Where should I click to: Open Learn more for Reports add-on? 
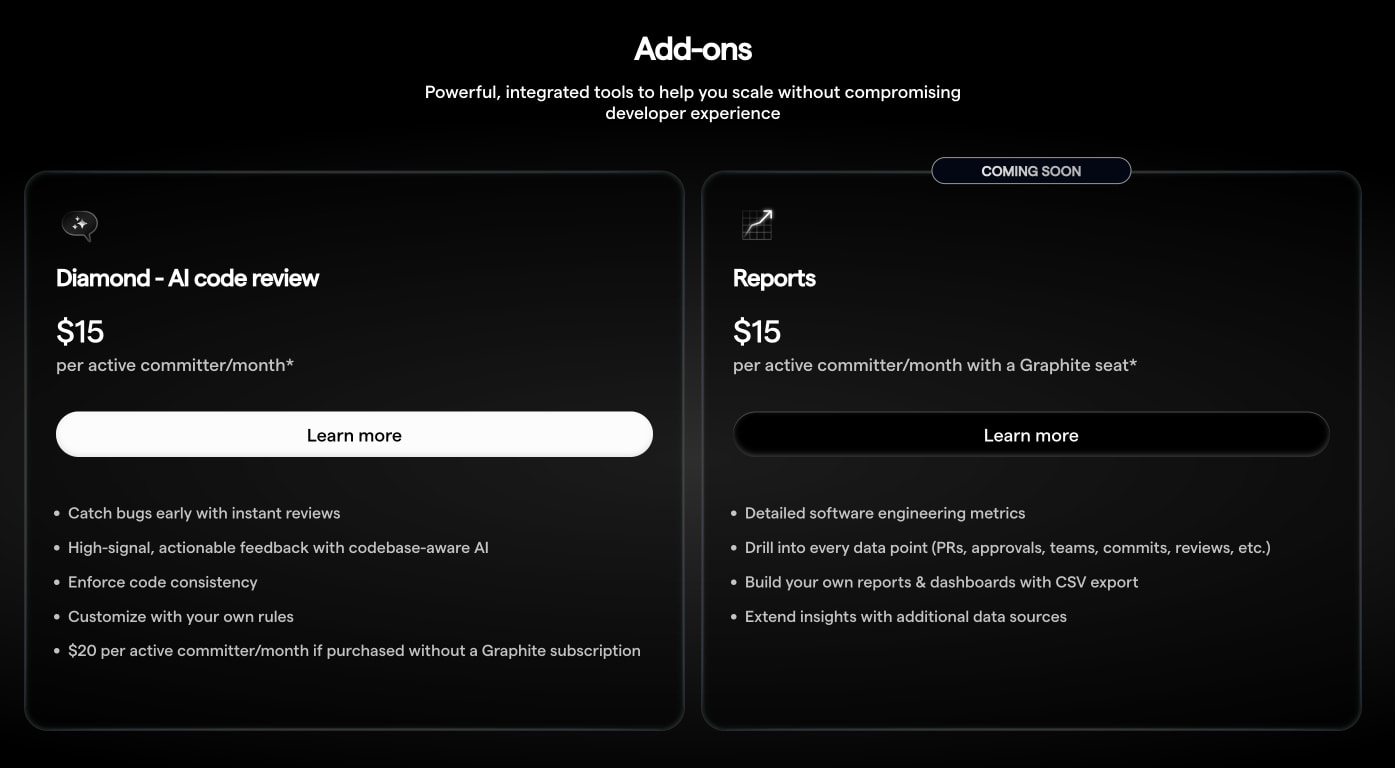point(1031,435)
